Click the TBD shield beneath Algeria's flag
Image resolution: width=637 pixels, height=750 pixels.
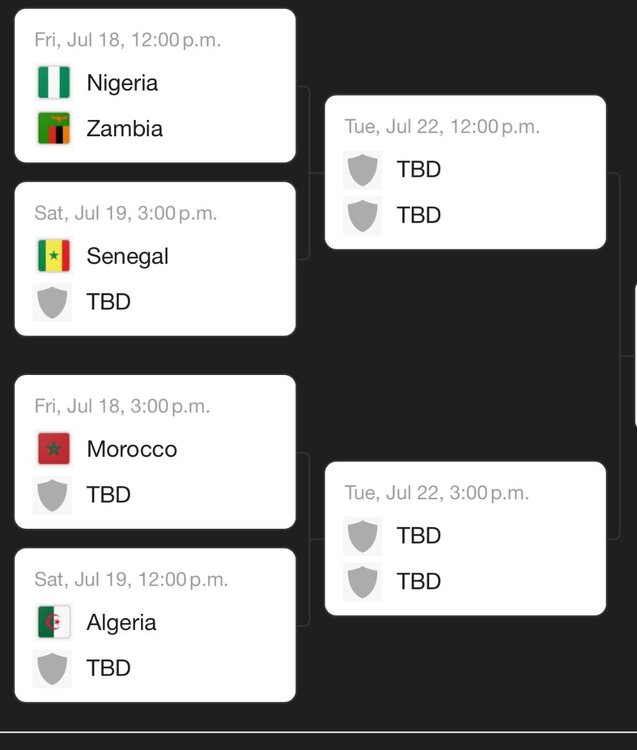[x=53, y=668]
